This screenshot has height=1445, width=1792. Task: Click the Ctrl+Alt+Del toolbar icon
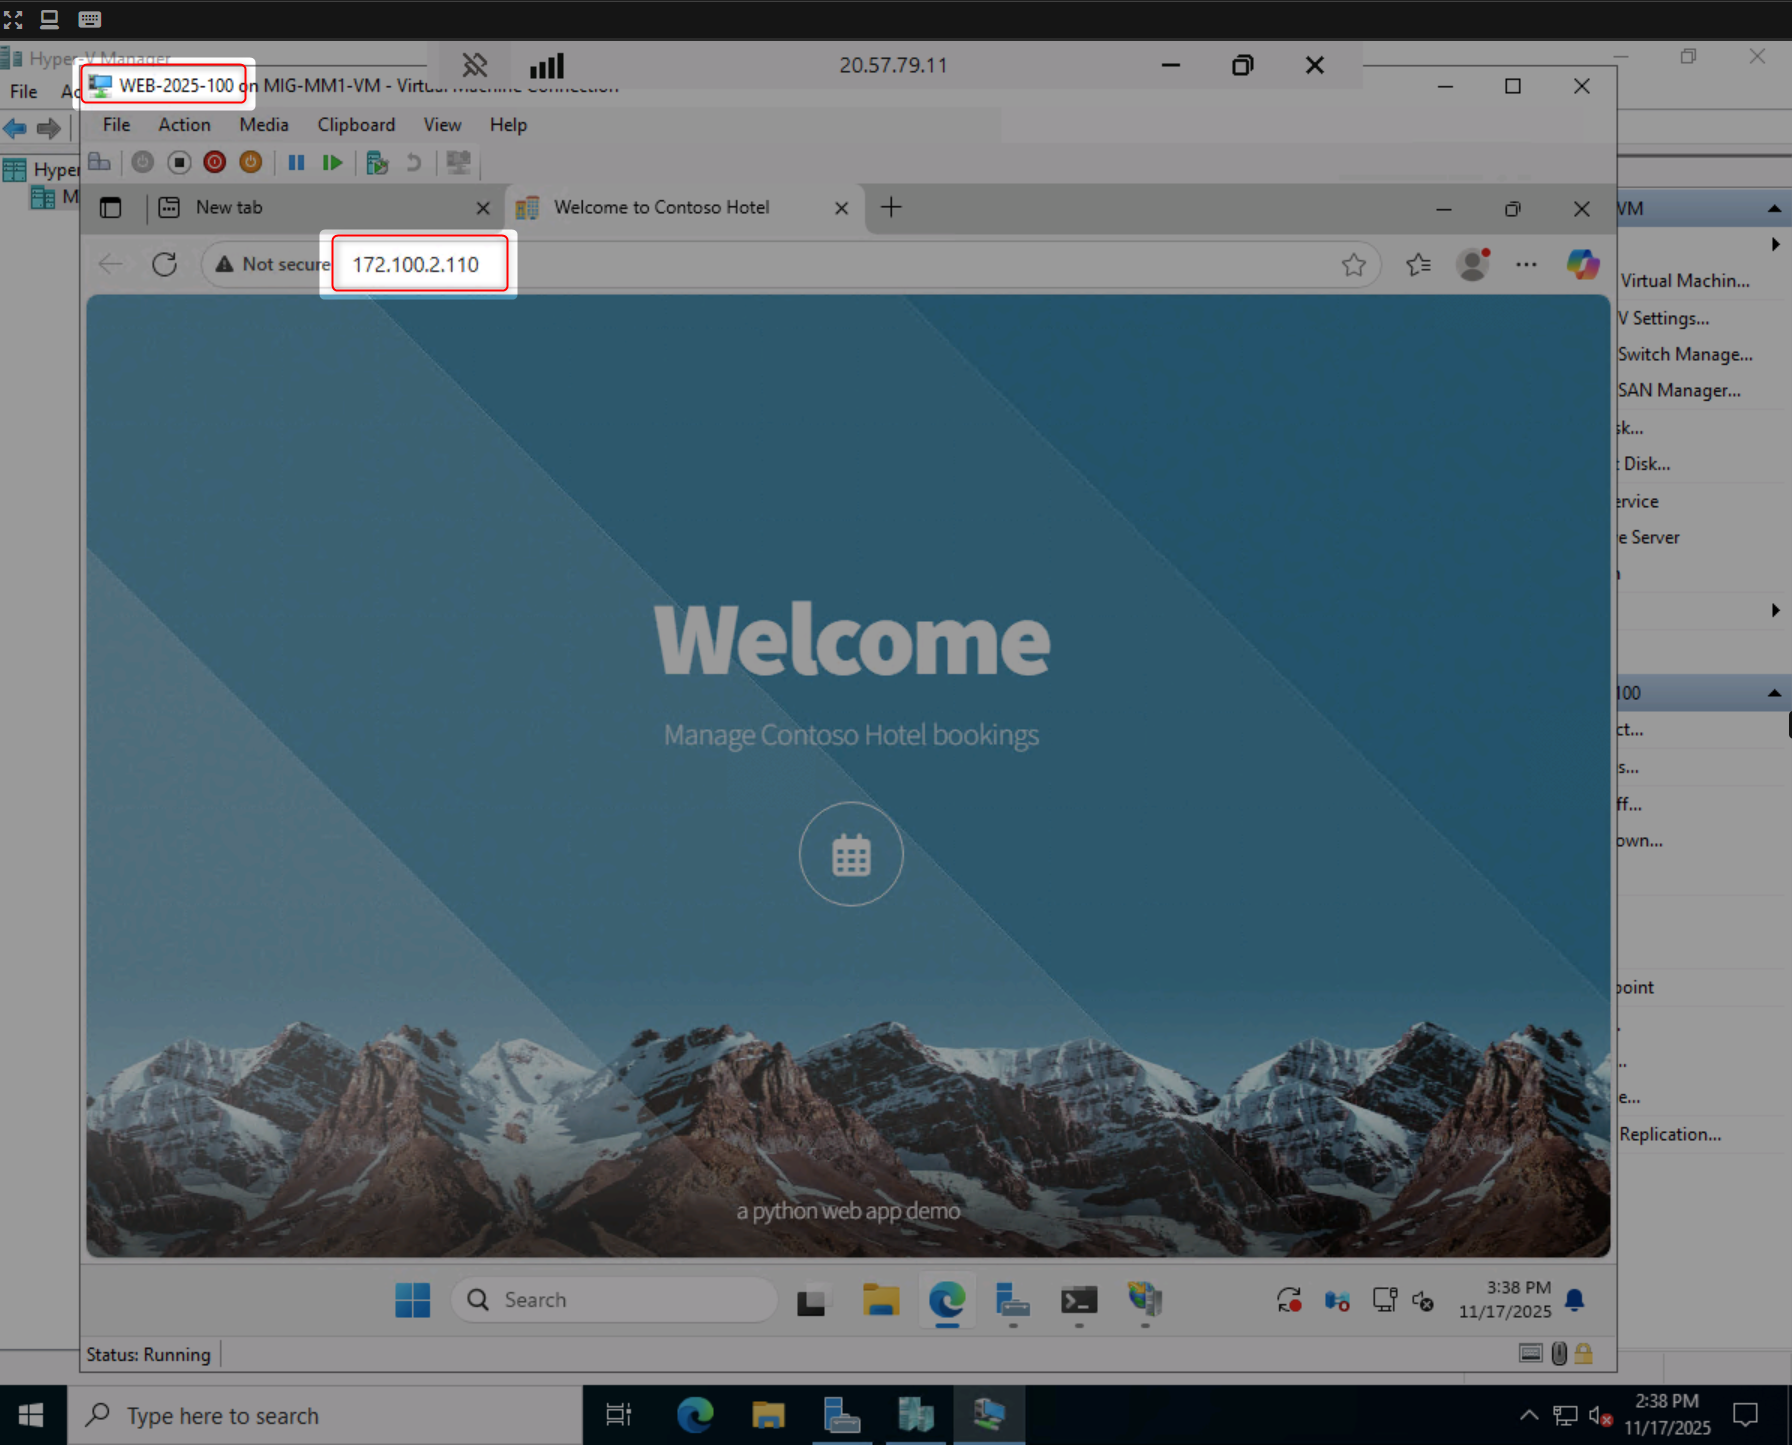click(x=100, y=162)
